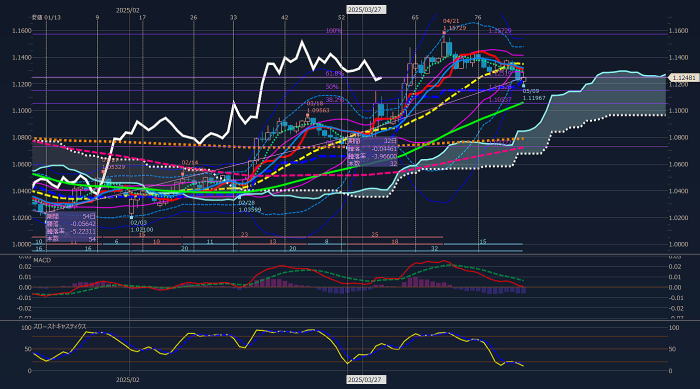This screenshot has width=700, height=389.
Task: Click the cycle bar count 25
Action: pyautogui.click(x=375, y=234)
